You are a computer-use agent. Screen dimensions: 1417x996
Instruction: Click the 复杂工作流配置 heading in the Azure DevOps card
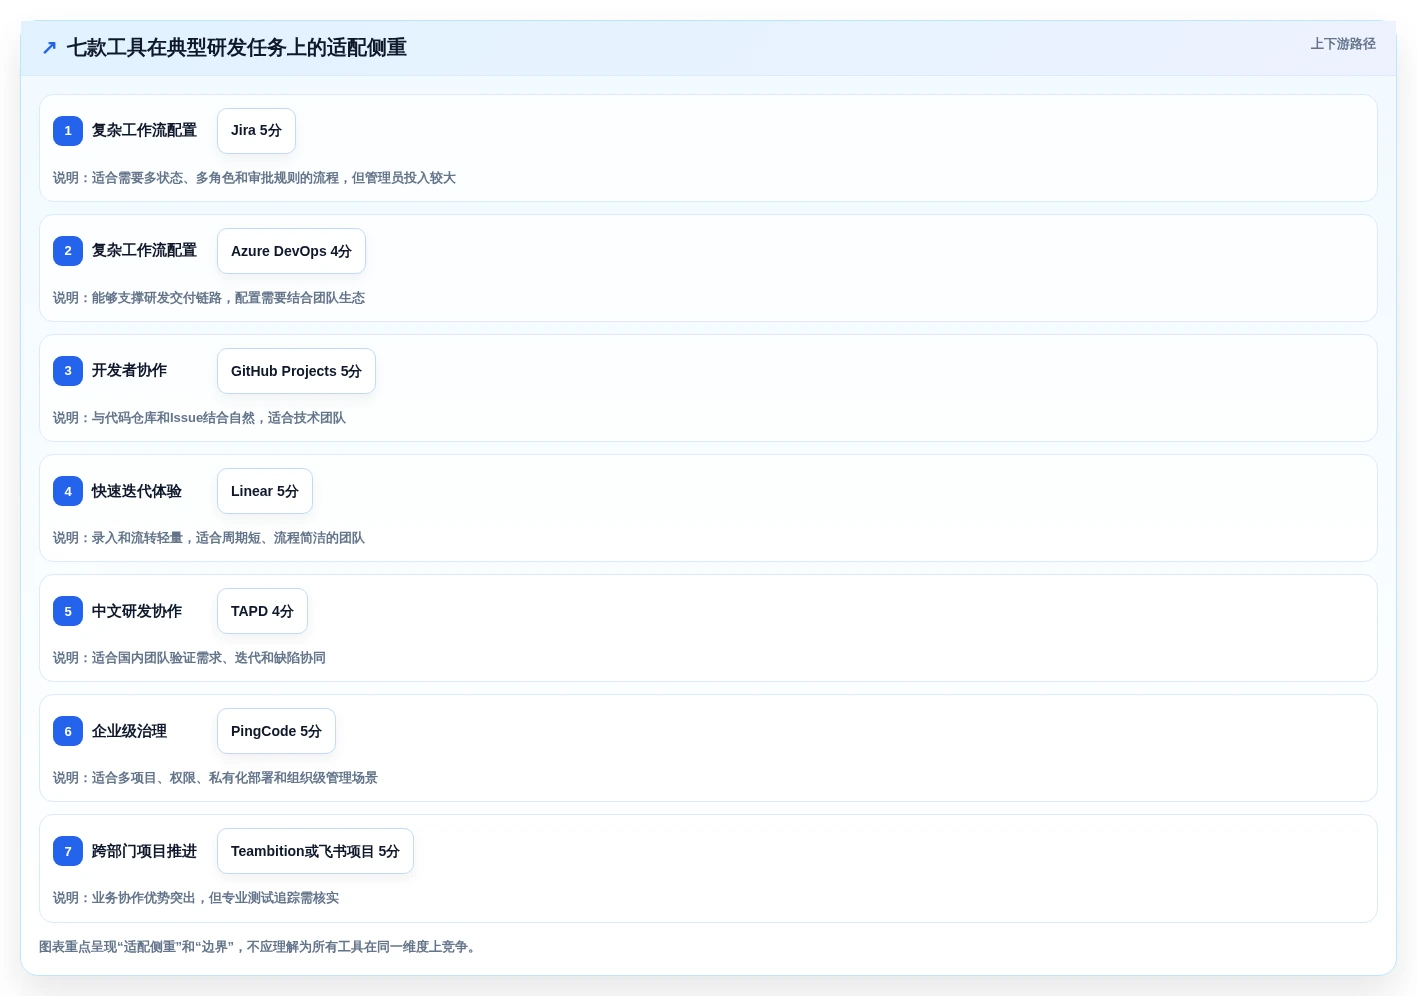pos(144,251)
